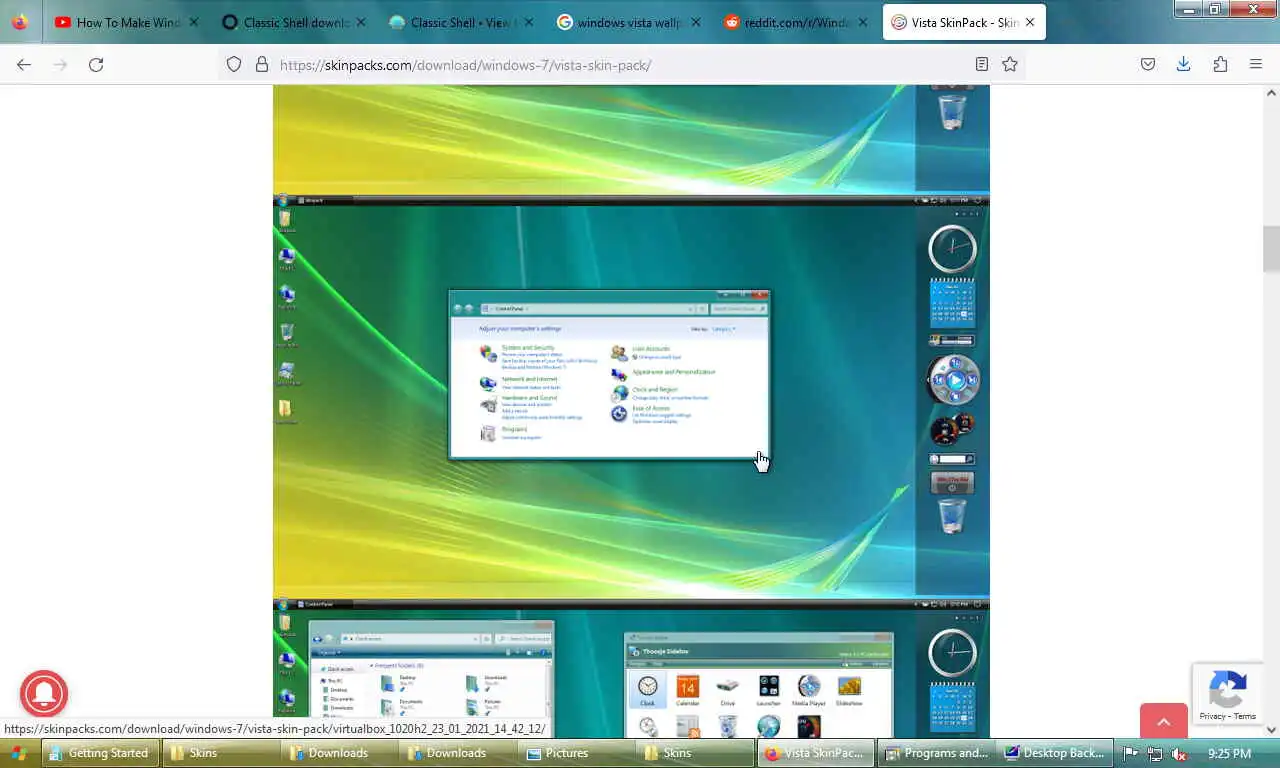Open the Windows Start menu orb
Viewport: 1280px width, 768px height.
pyautogui.click(x=17, y=753)
